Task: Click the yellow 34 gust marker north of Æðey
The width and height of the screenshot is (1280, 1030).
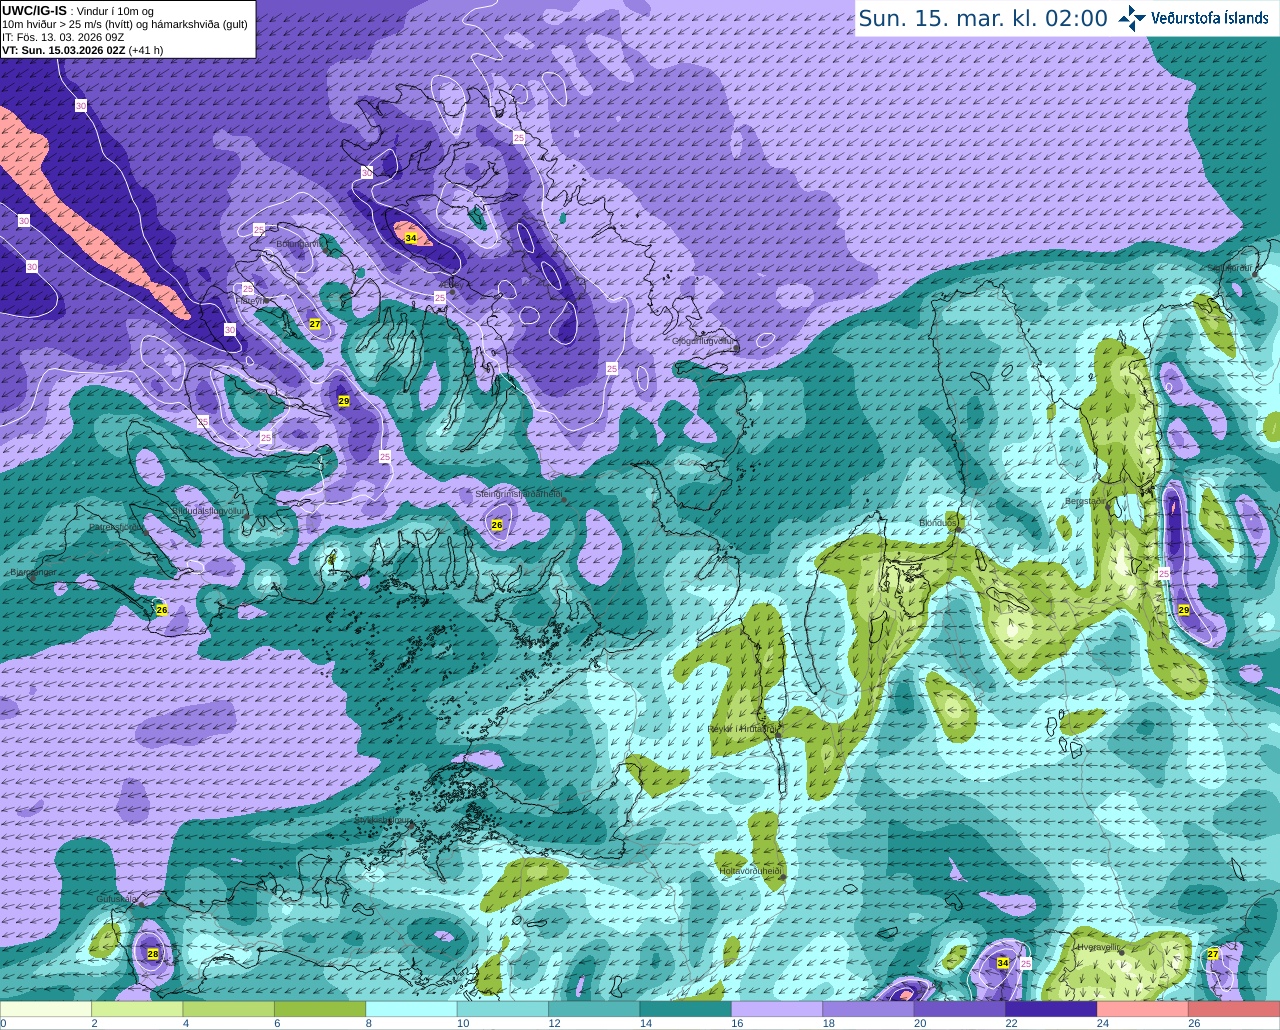Action: 410,237
